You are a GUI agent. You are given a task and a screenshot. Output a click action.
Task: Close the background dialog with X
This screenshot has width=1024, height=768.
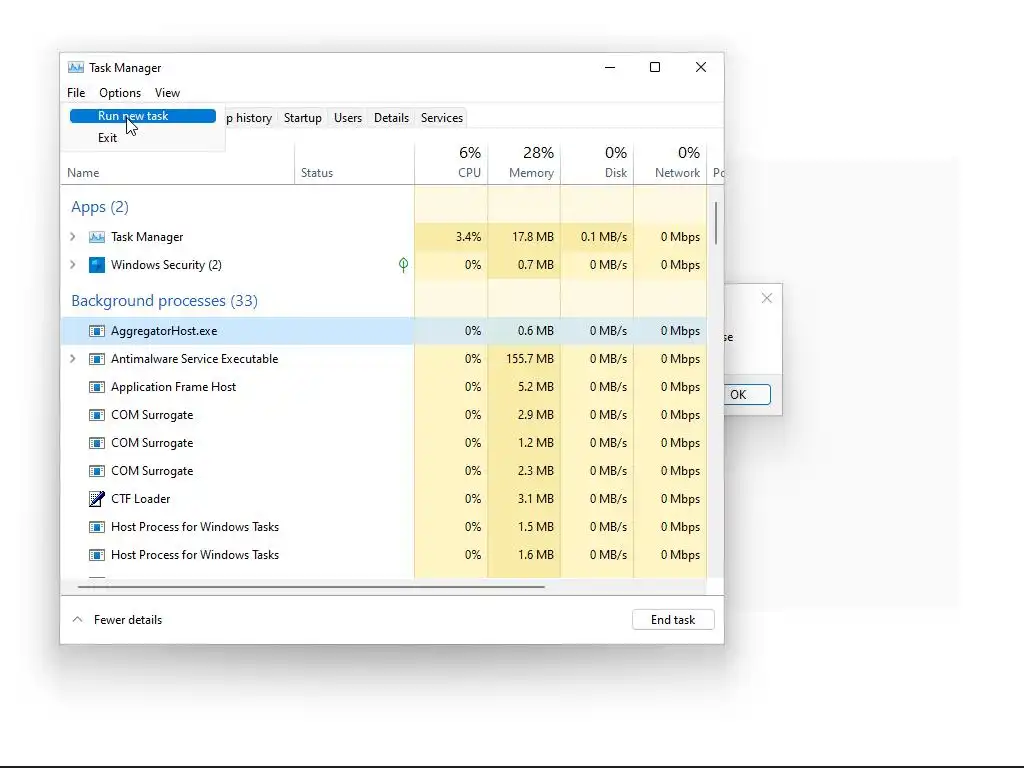[x=767, y=298]
